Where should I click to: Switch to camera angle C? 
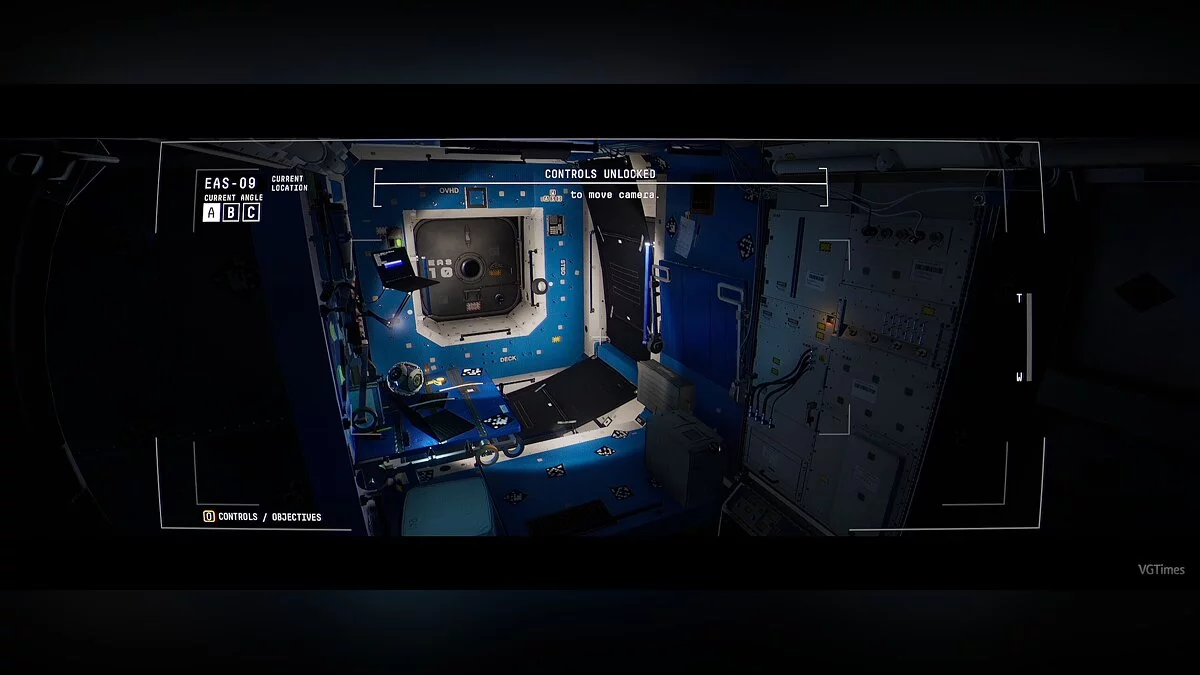251,212
